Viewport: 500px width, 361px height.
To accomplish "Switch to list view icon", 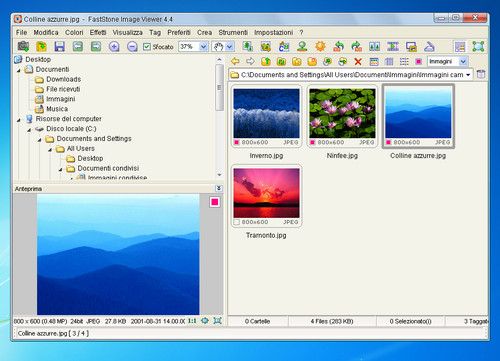I will coord(404,61).
